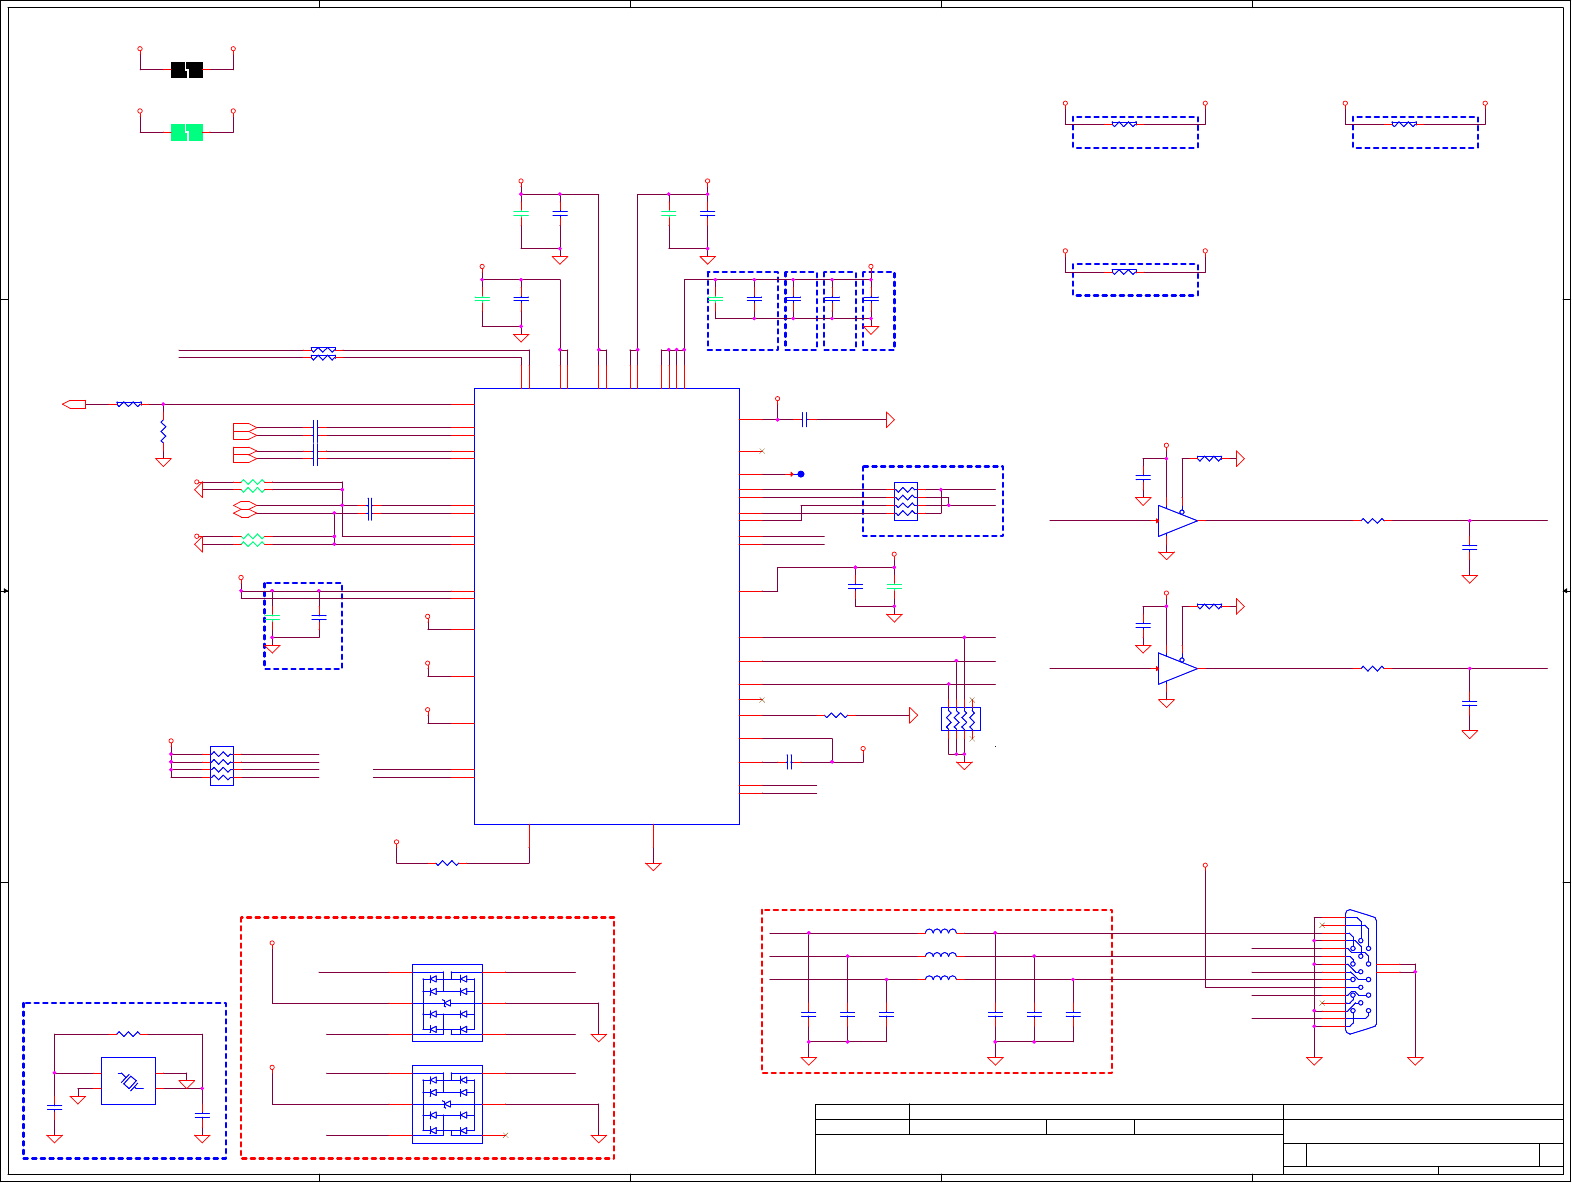Screen dimensions: 1572x1183
Task: Pick the lower op-amp buffer triangle
Action: click(1177, 669)
